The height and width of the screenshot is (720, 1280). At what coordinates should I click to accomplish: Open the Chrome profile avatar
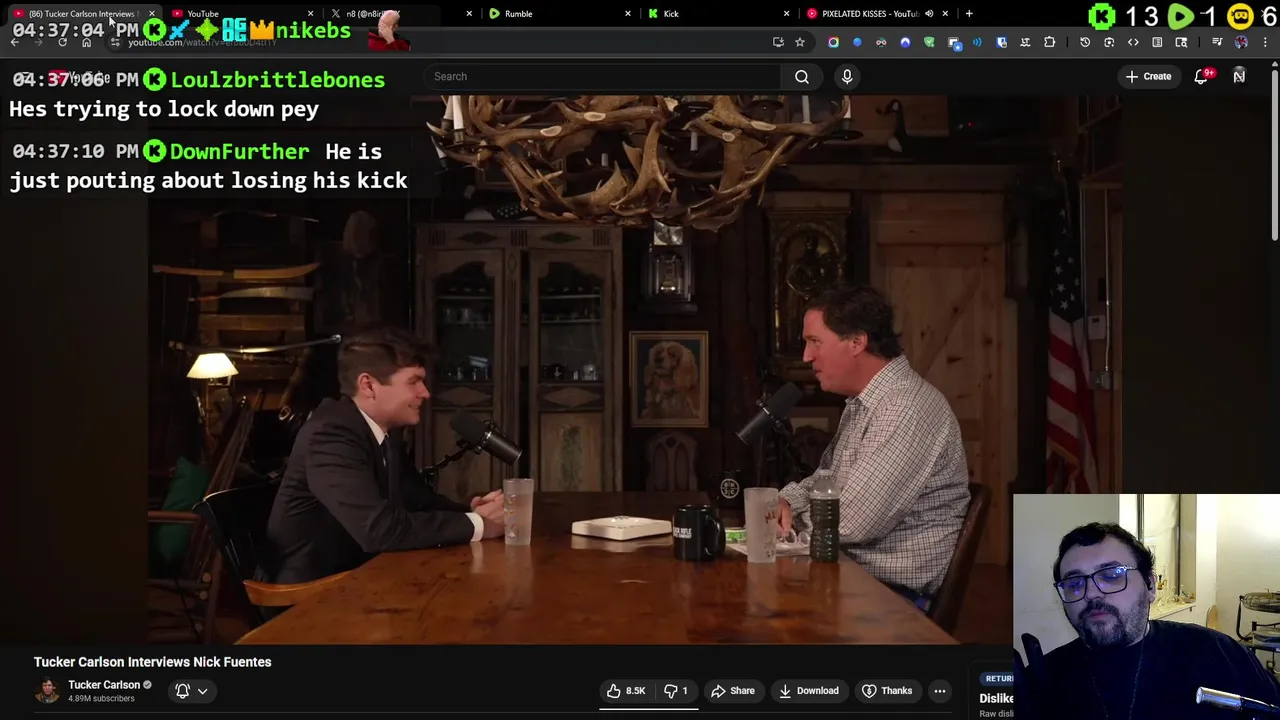pos(1241,42)
